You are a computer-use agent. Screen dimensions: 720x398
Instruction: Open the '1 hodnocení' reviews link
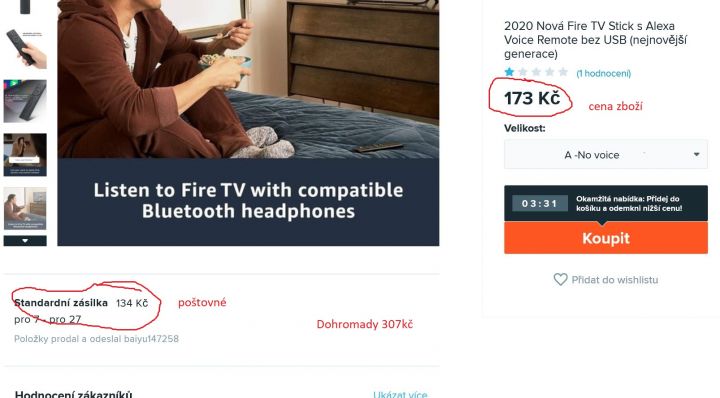[603, 73]
